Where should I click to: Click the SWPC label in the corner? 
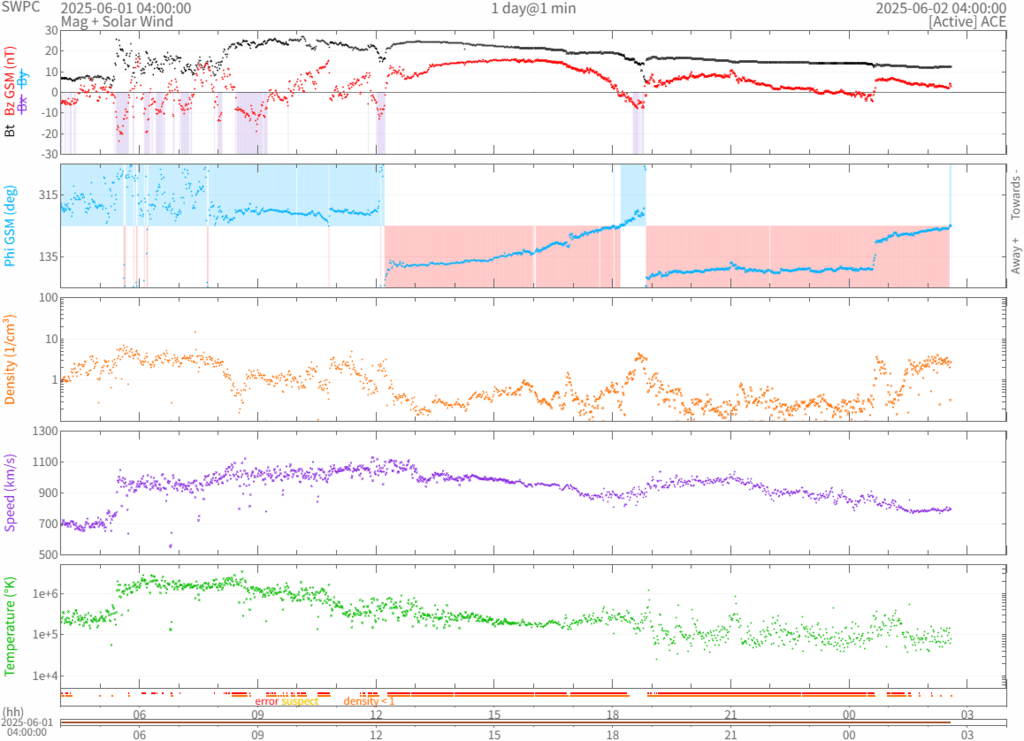pos(21,7)
